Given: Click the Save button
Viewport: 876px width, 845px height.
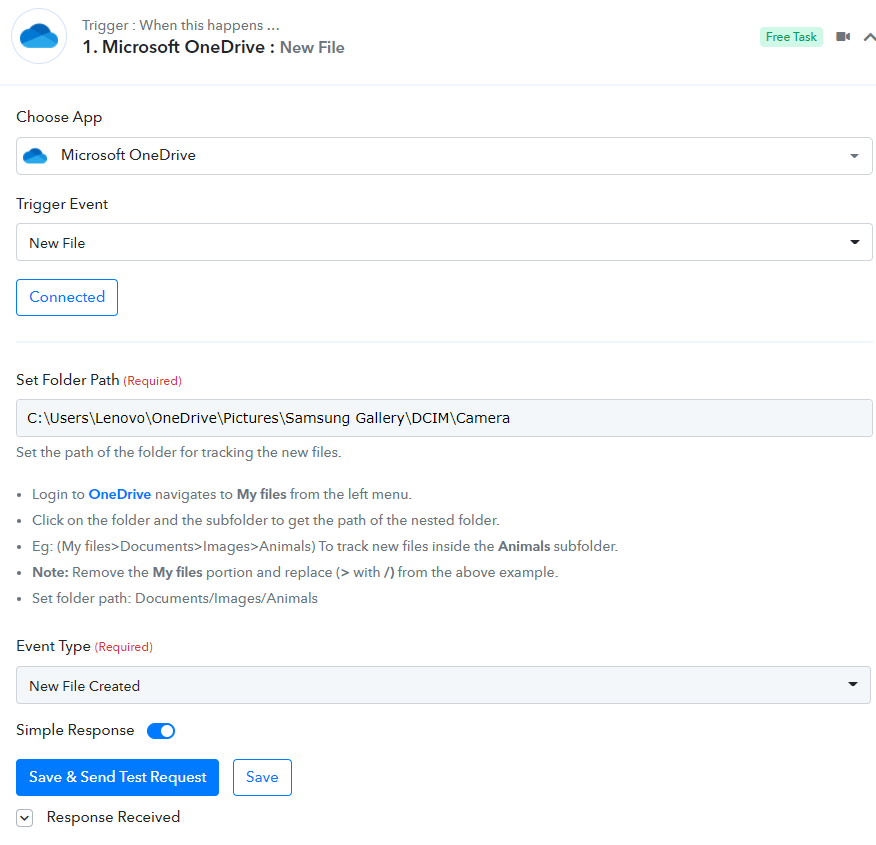Looking at the screenshot, I should click(262, 777).
